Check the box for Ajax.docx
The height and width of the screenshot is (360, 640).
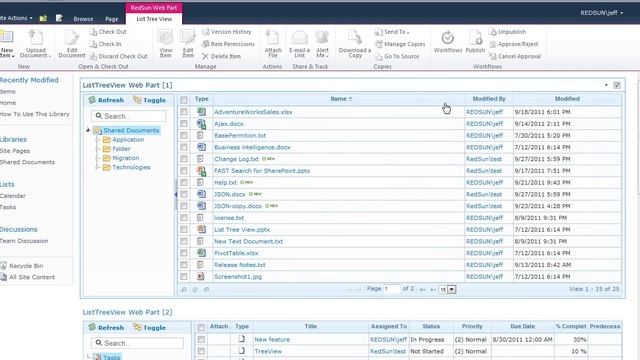pos(184,123)
